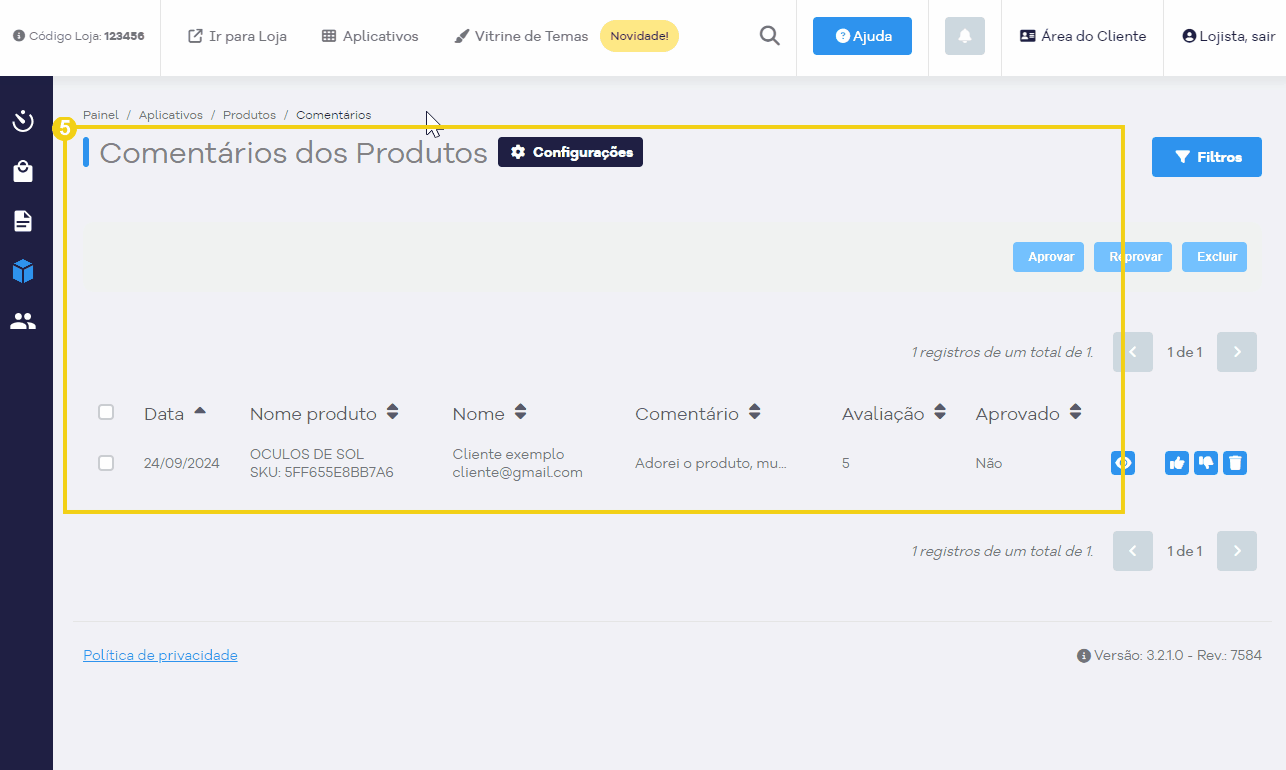Approve comment with thumbs-up icon
The height and width of the screenshot is (770, 1286).
pos(1177,463)
